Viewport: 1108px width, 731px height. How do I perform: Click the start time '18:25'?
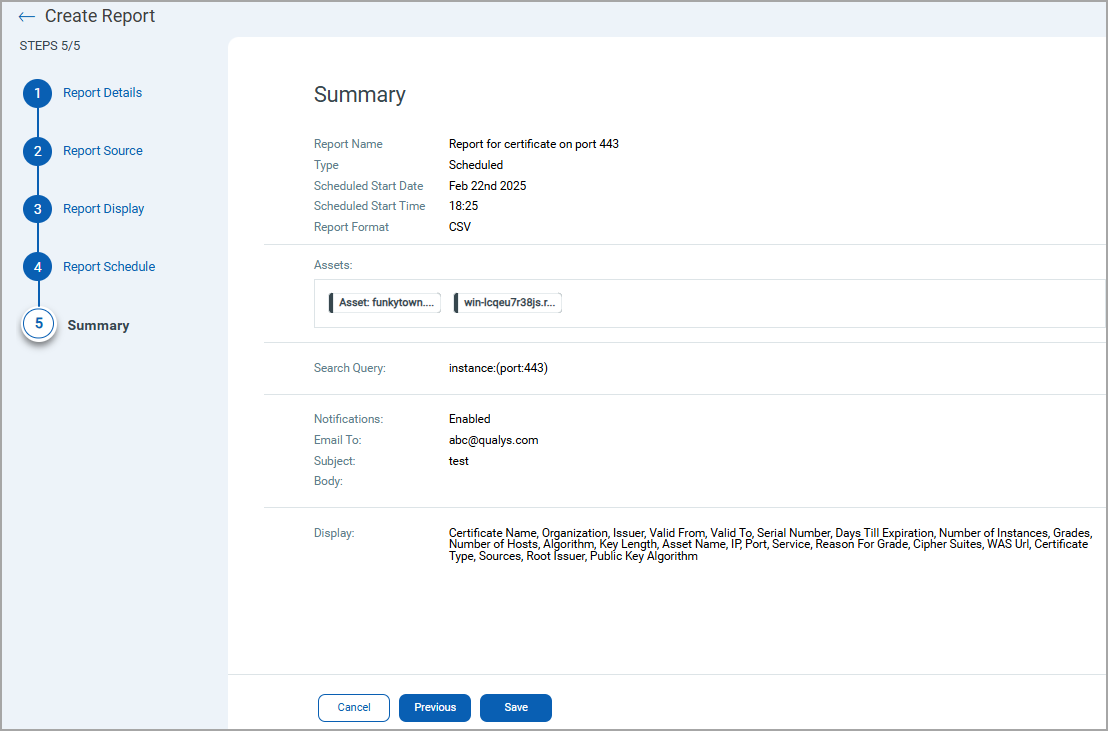click(464, 206)
